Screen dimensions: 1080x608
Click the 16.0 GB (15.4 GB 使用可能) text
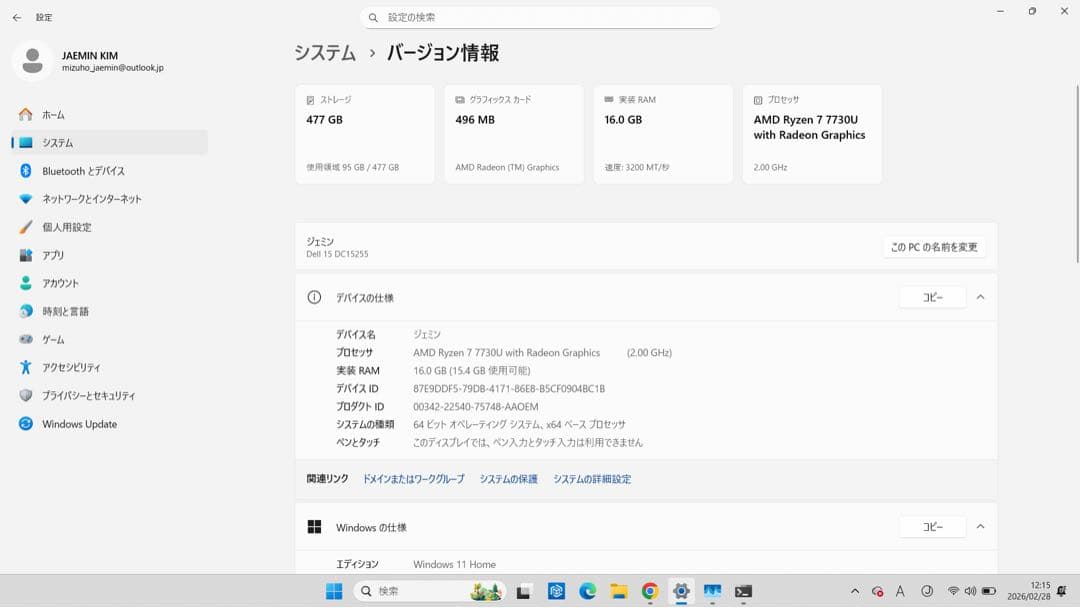pyautogui.click(x=472, y=370)
